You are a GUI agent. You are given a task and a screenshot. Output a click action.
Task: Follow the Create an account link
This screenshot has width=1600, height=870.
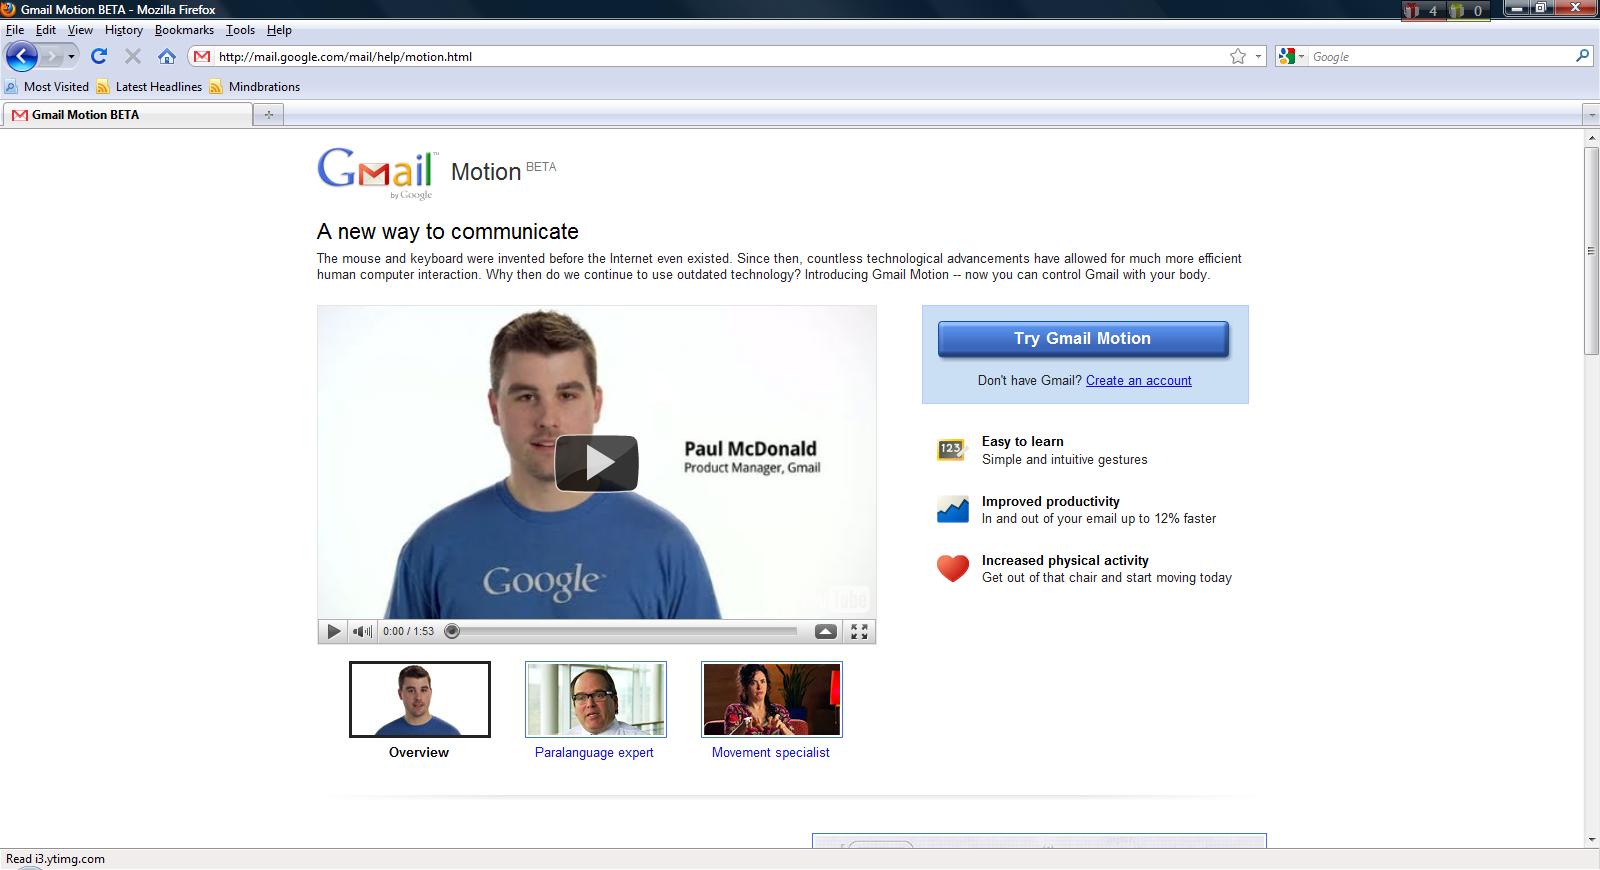(x=1139, y=381)
